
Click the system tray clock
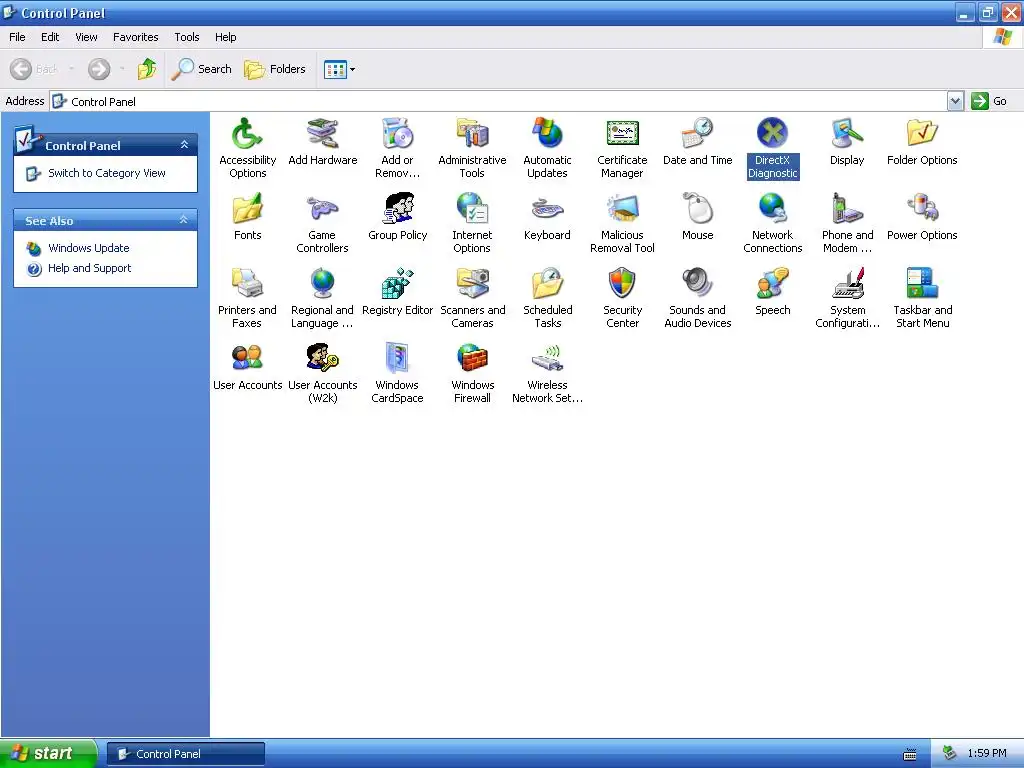tap(987, 754)
